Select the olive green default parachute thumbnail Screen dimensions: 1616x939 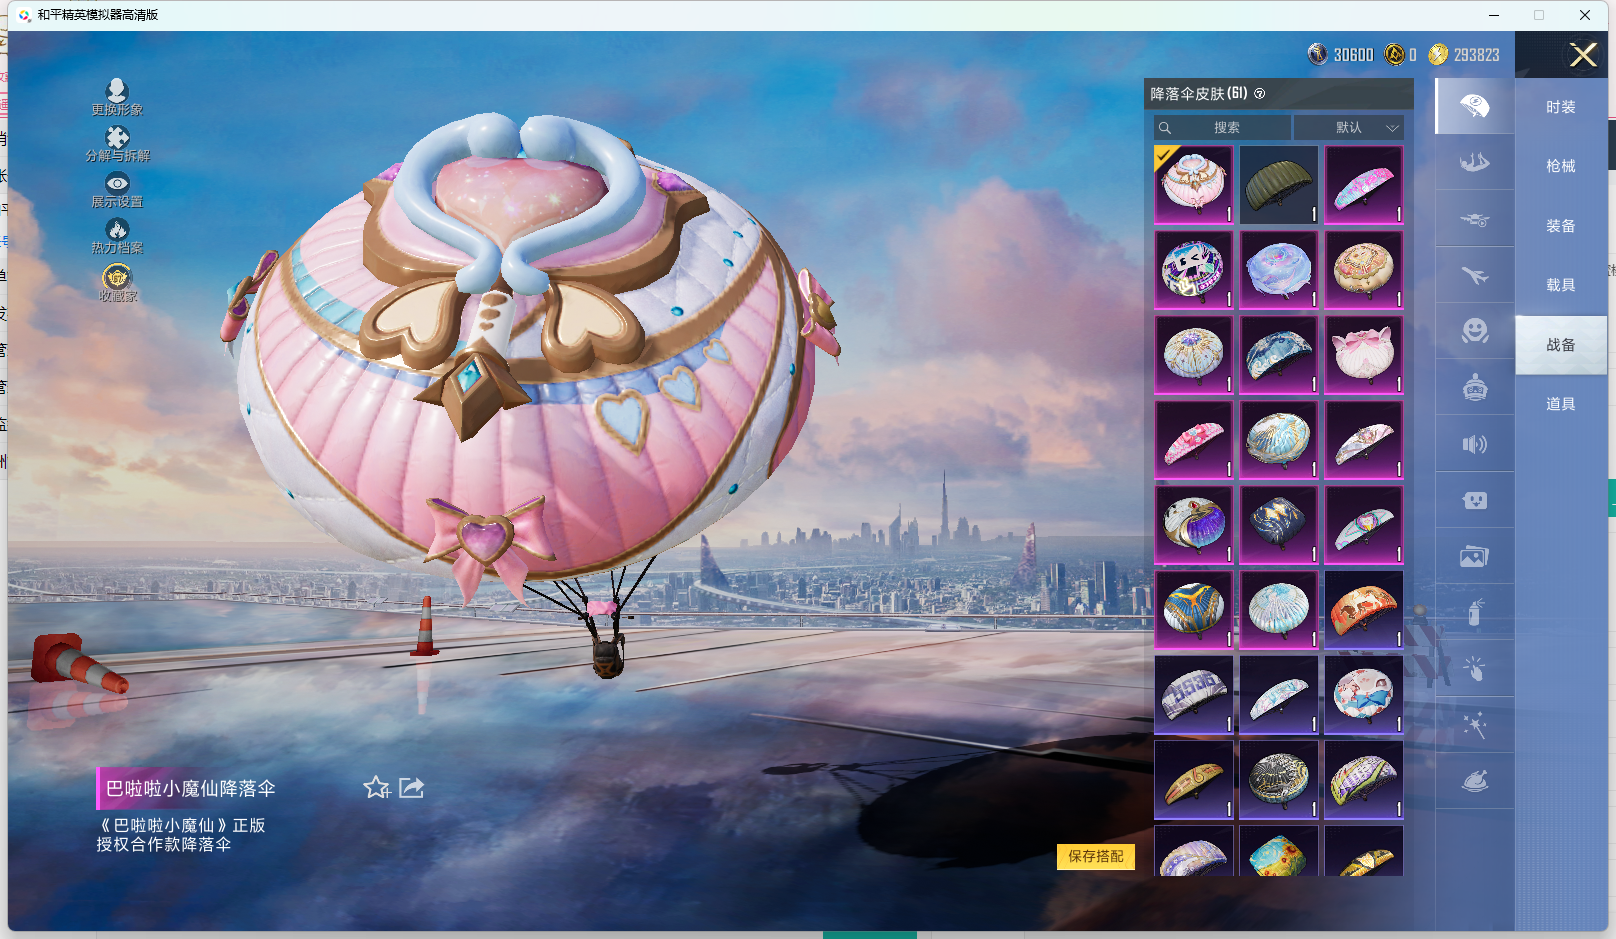[x=1278, y=185]
